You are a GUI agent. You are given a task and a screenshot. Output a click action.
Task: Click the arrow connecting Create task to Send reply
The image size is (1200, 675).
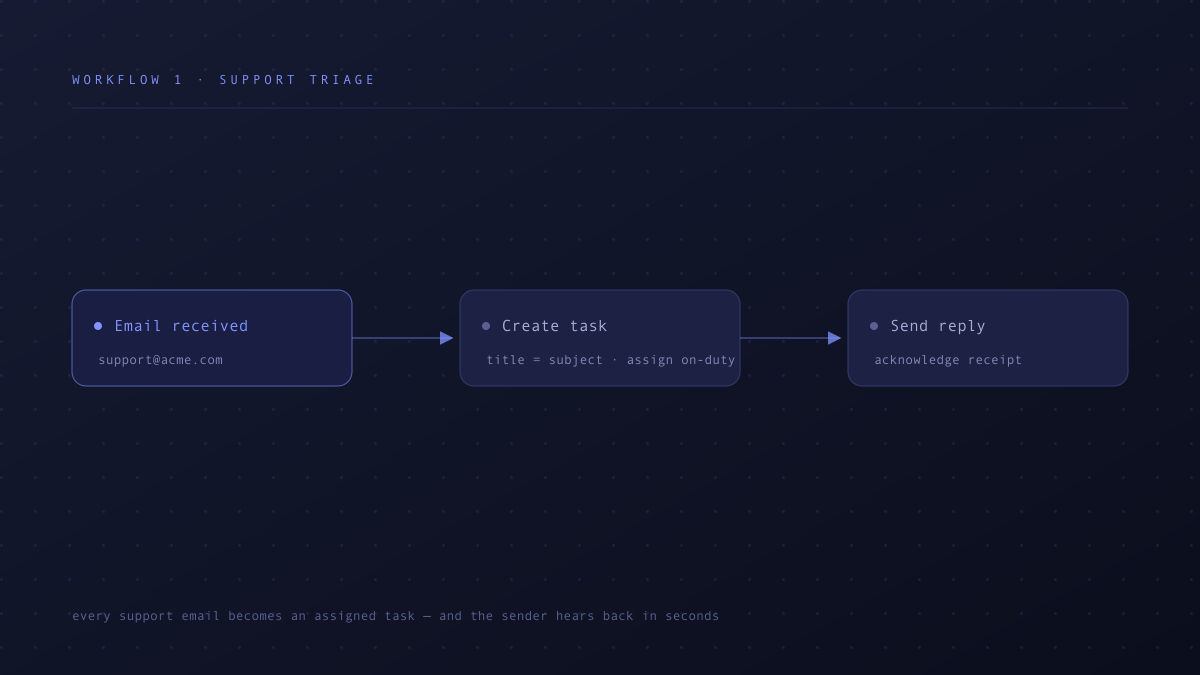[x=791, y=338]
